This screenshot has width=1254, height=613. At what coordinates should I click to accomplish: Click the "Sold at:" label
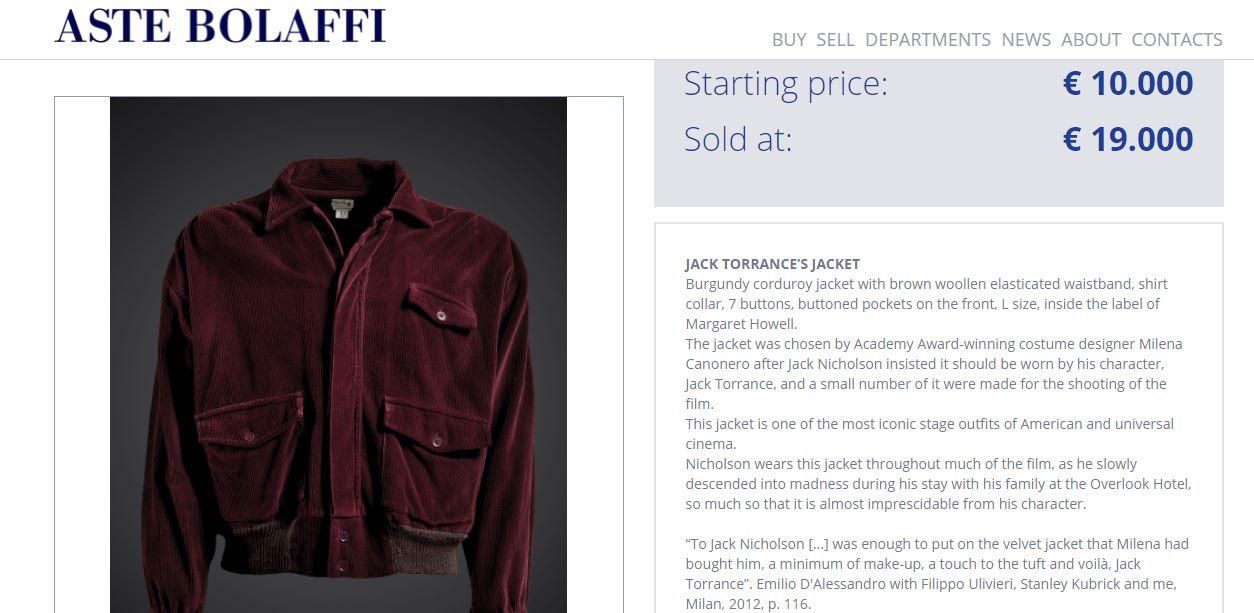click(x=737, y=139)
